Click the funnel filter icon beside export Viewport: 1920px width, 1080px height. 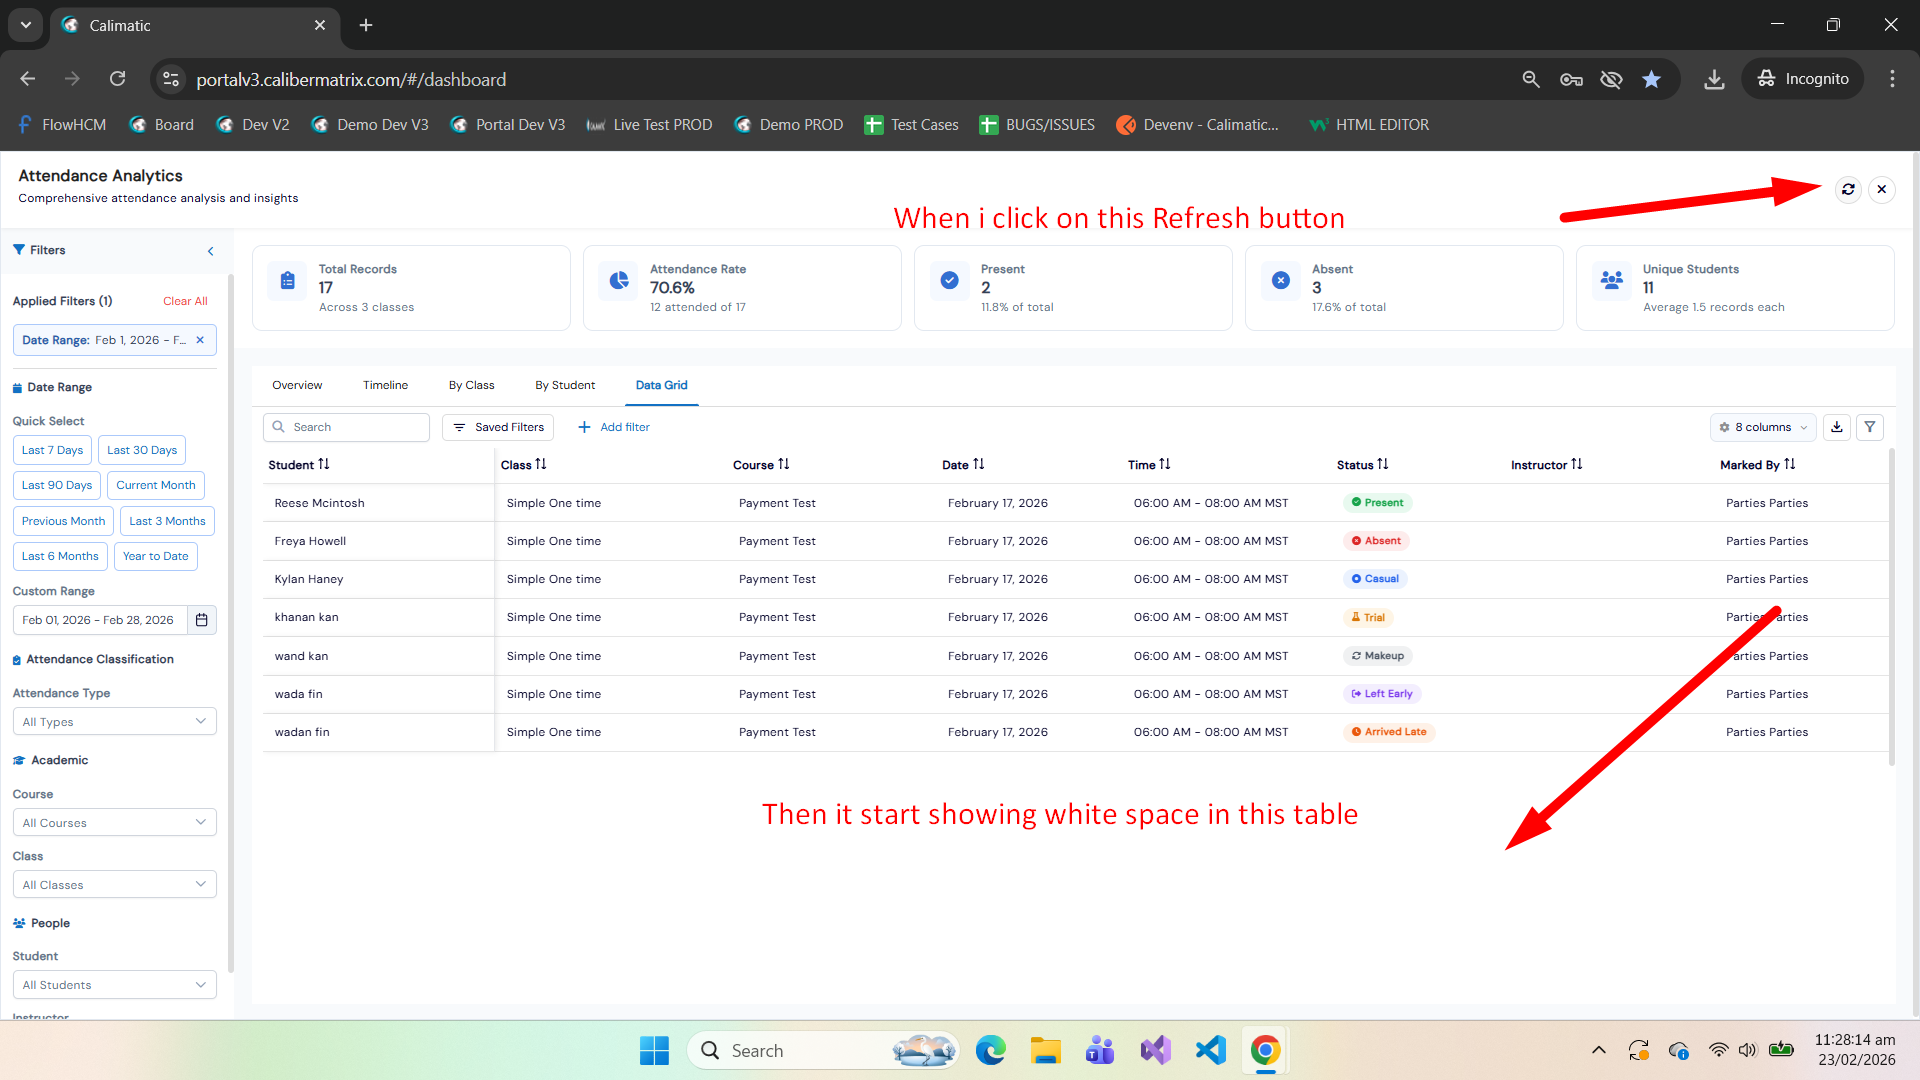1870,427
